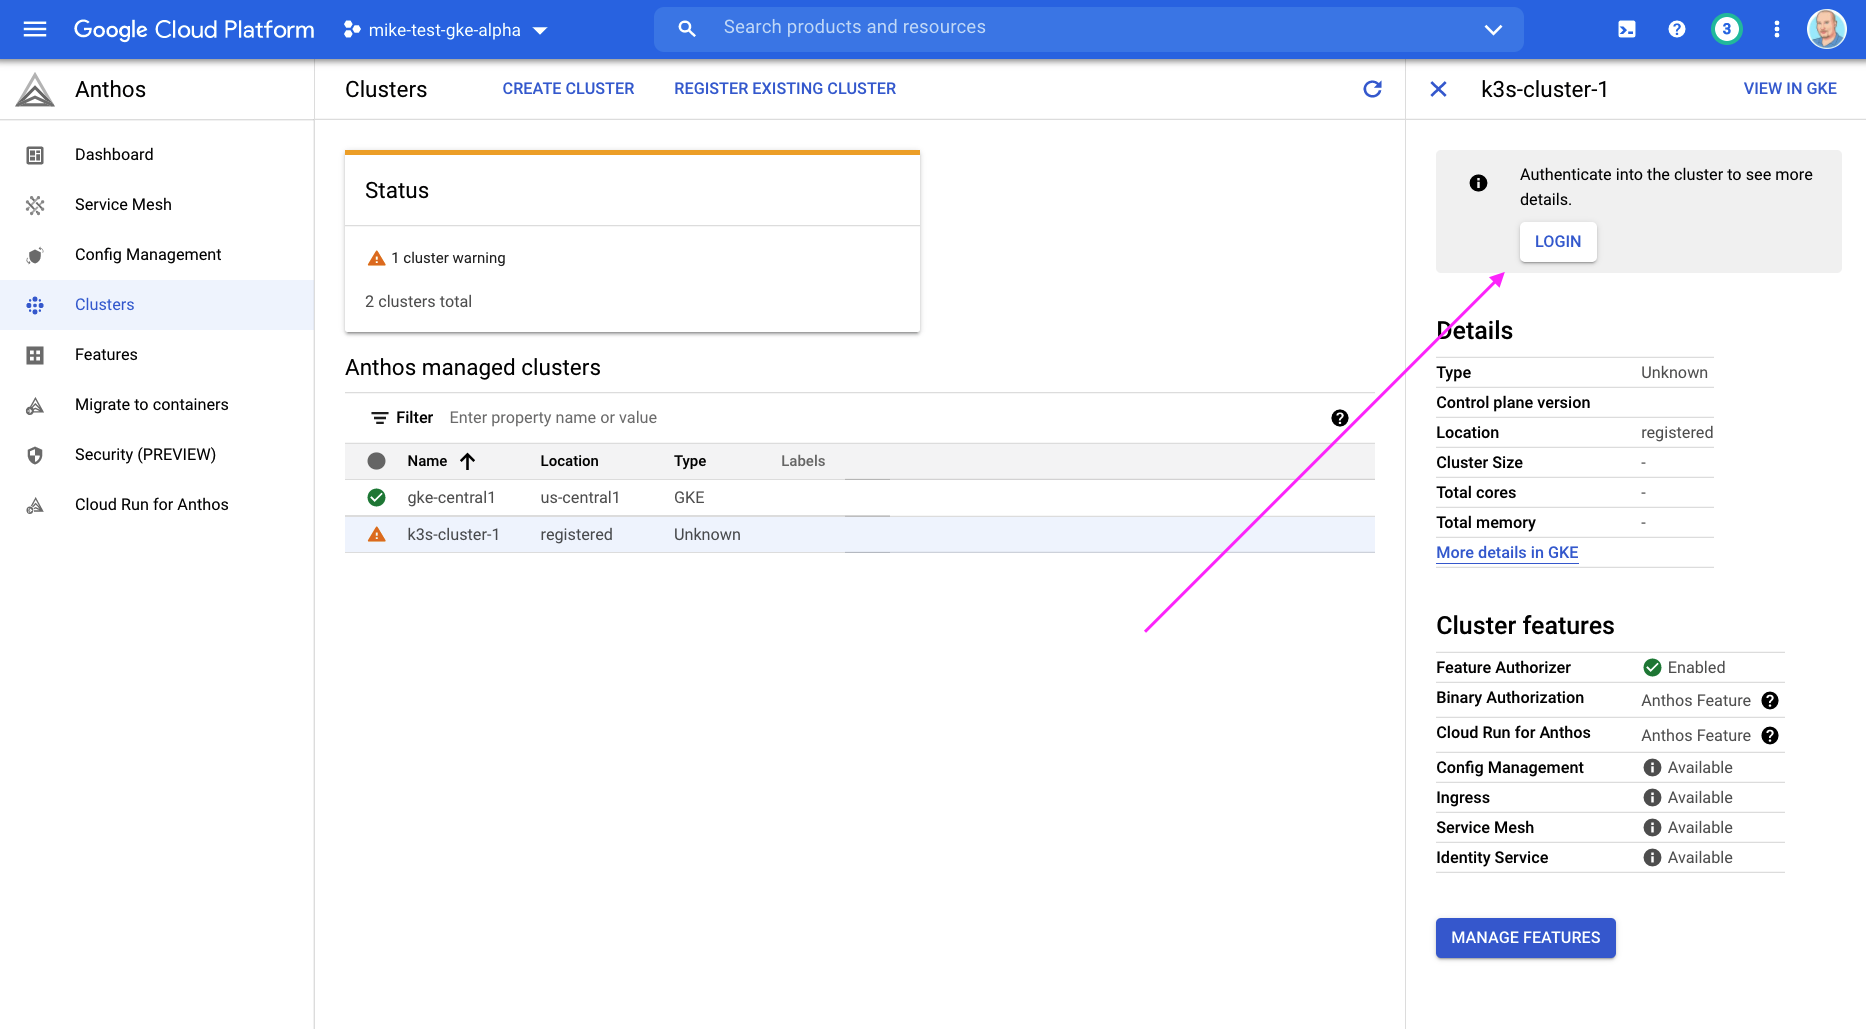Viewport: 1866px width, 1029px height.
Task: Open Config Management in sidebar
Action: coord(157,255)
